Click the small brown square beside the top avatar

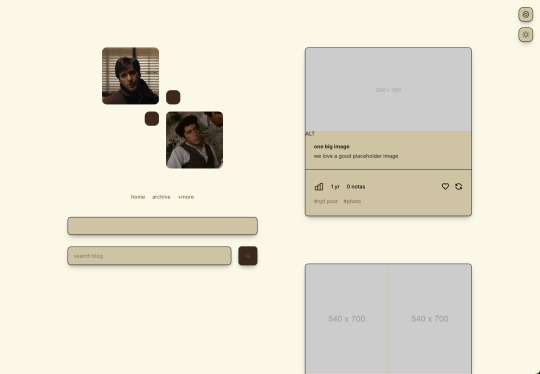click(173, 97)
